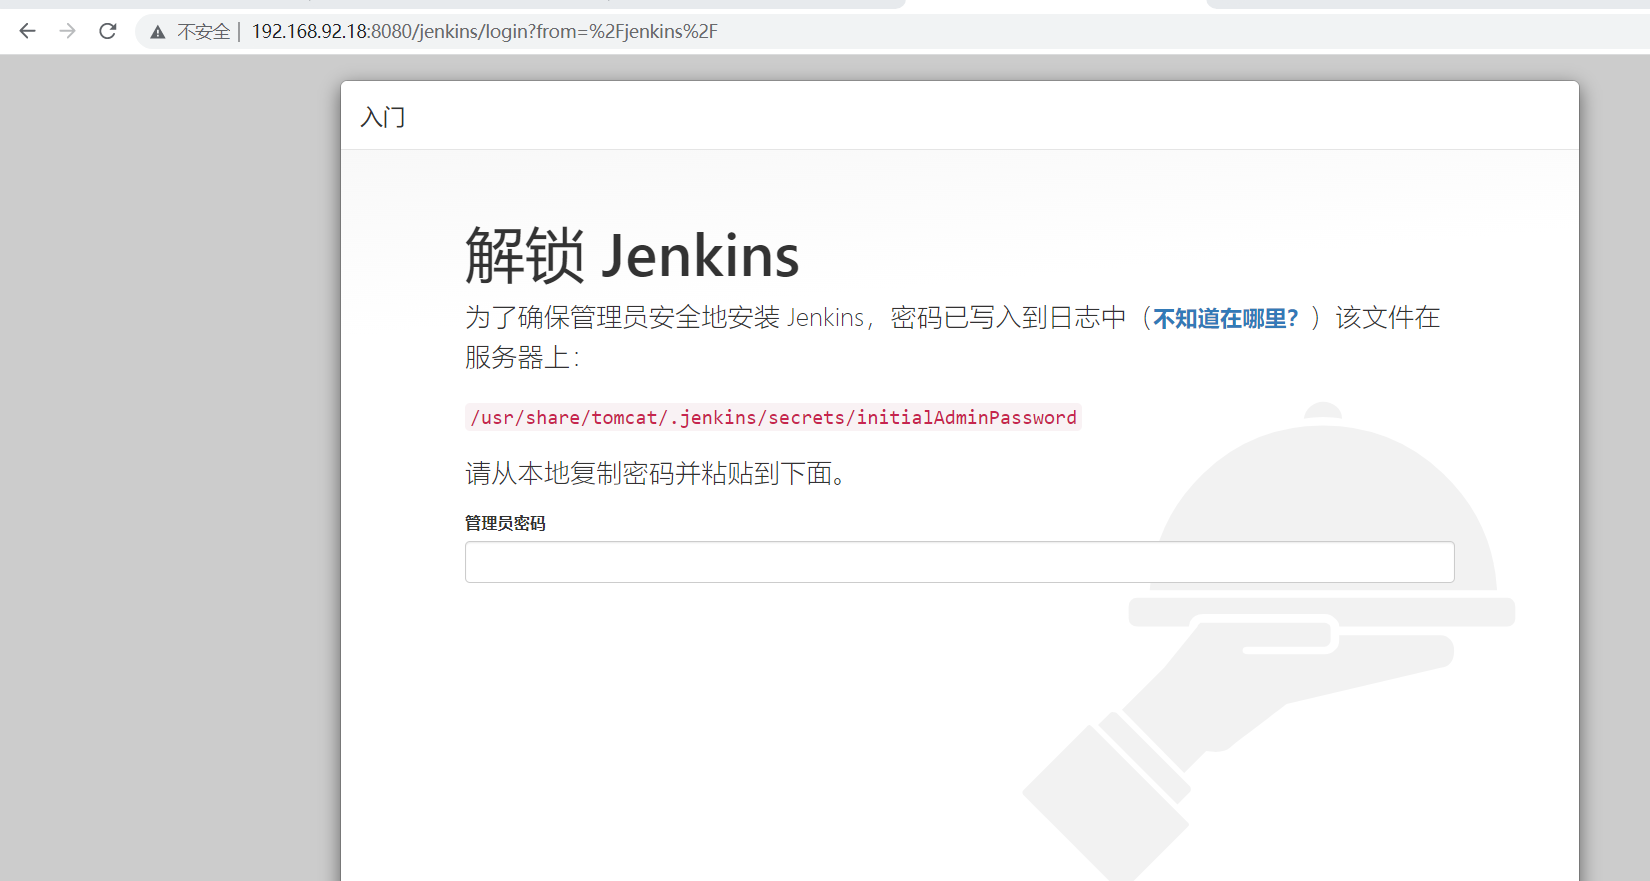This screenshot has height=881, width=1650.
Task: Select the URL in the address bar
Action: [x=484, y=31]
